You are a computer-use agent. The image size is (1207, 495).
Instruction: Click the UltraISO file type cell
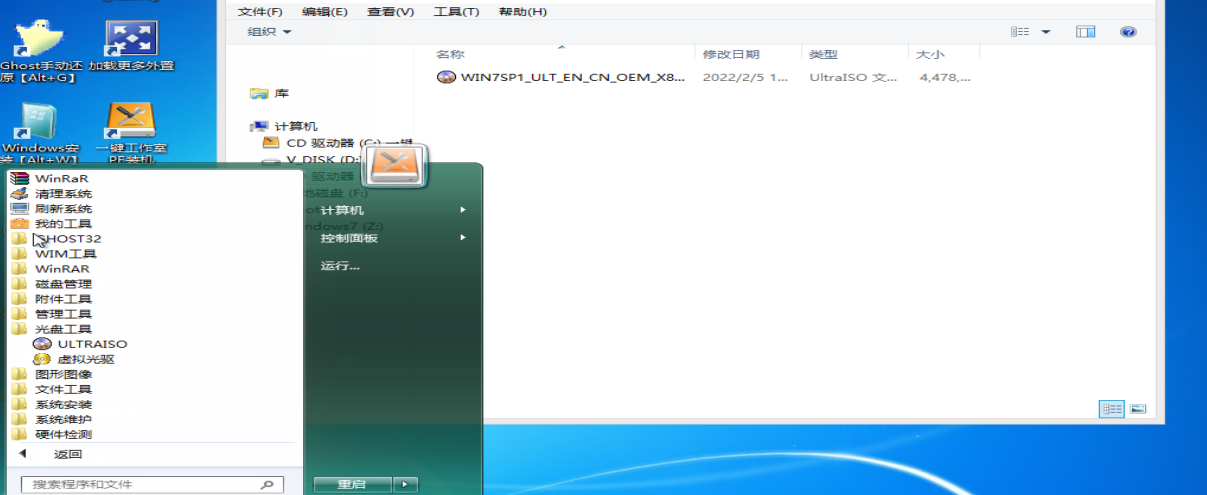(x=853, y=77)
